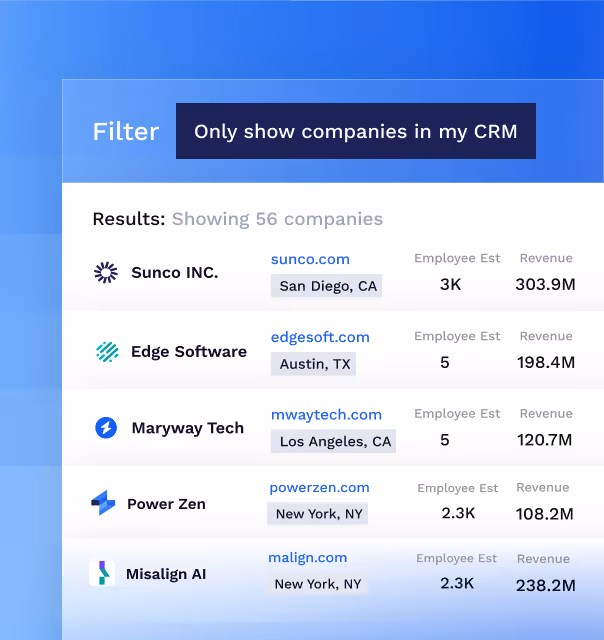The width and height of the screenshot is (604, 640).
Task: Click Edge Software's employee estimate of 5
Action: [445, 362]
